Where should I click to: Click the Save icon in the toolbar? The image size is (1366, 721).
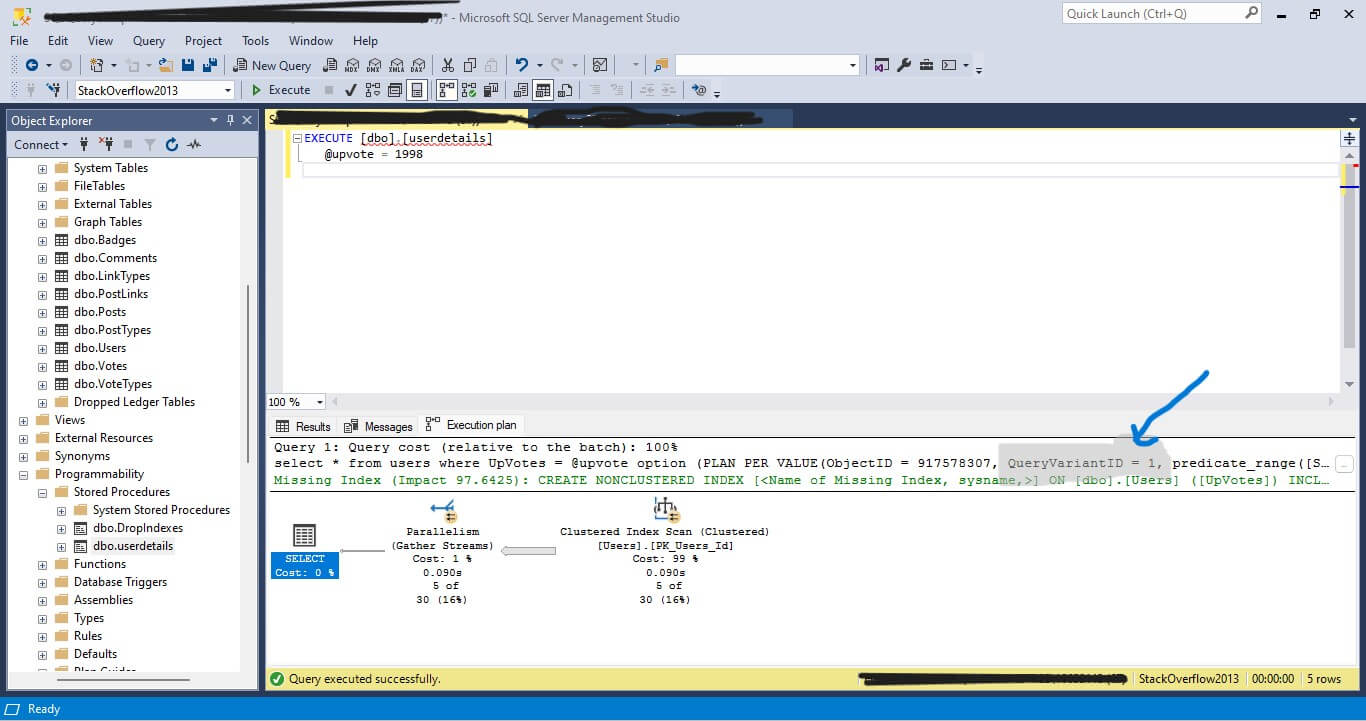[x=188, y=64]
